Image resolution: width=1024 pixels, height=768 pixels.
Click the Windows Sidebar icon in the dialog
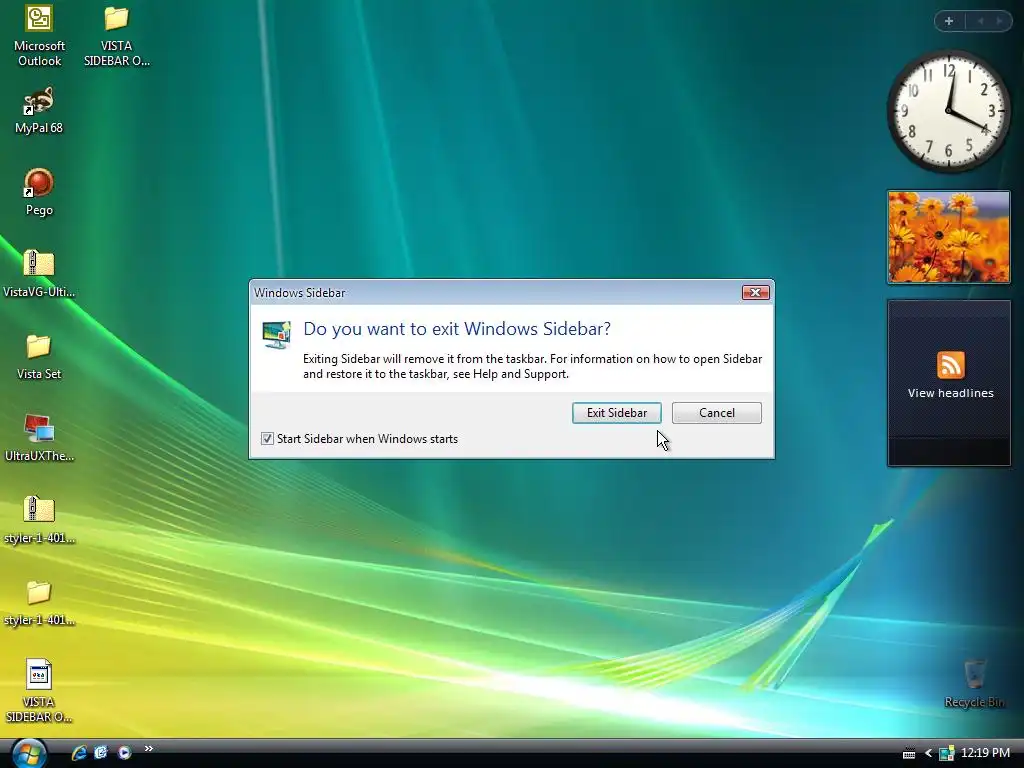click(x=276, y=334)
